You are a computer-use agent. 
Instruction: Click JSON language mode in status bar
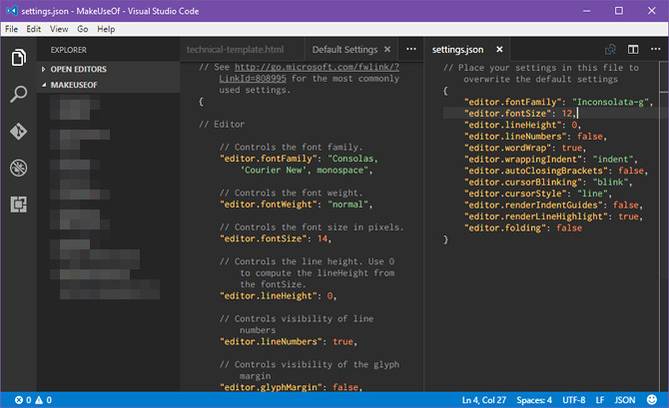[x=625, y=400]
